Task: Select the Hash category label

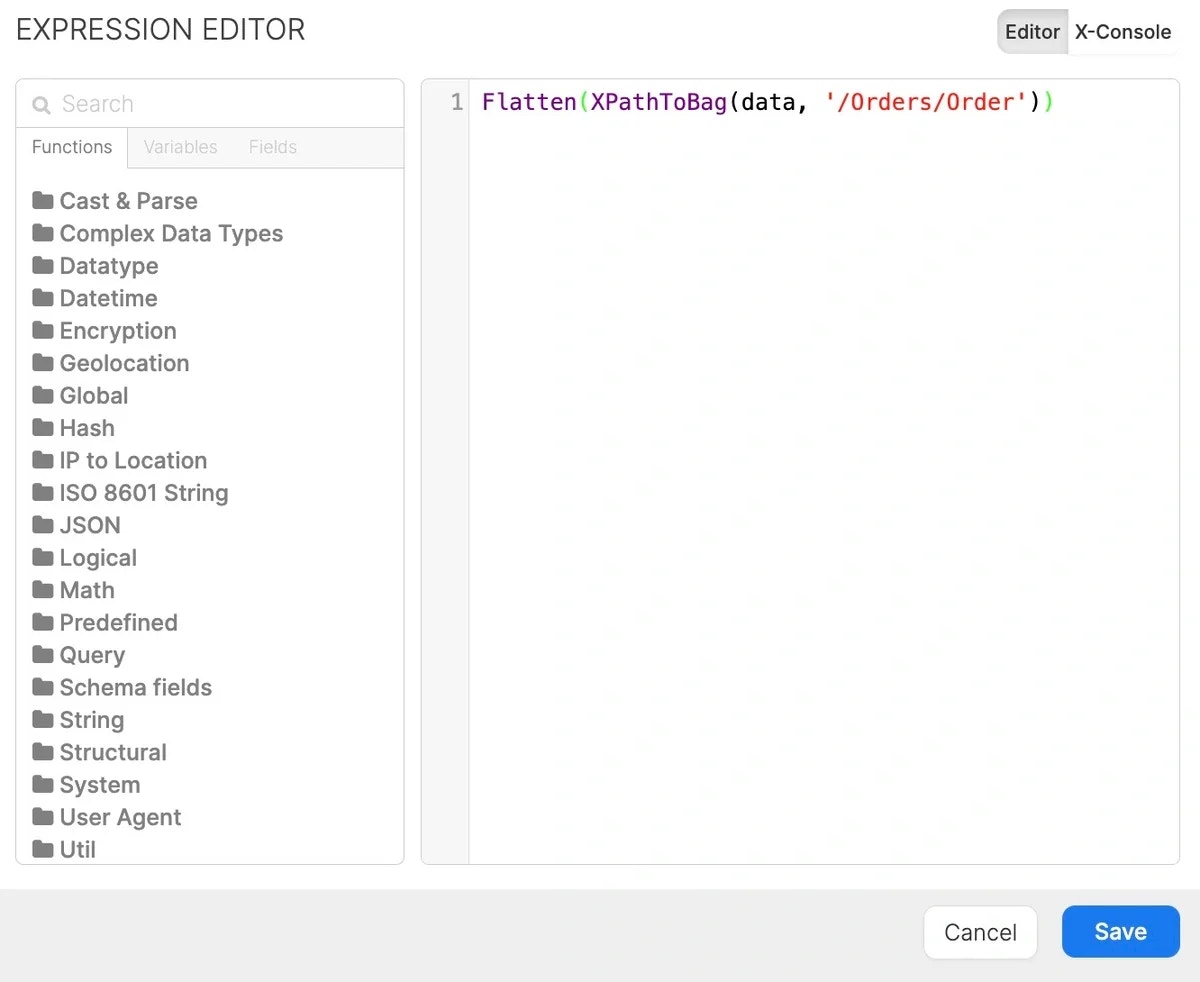Action: coord(87,427)
